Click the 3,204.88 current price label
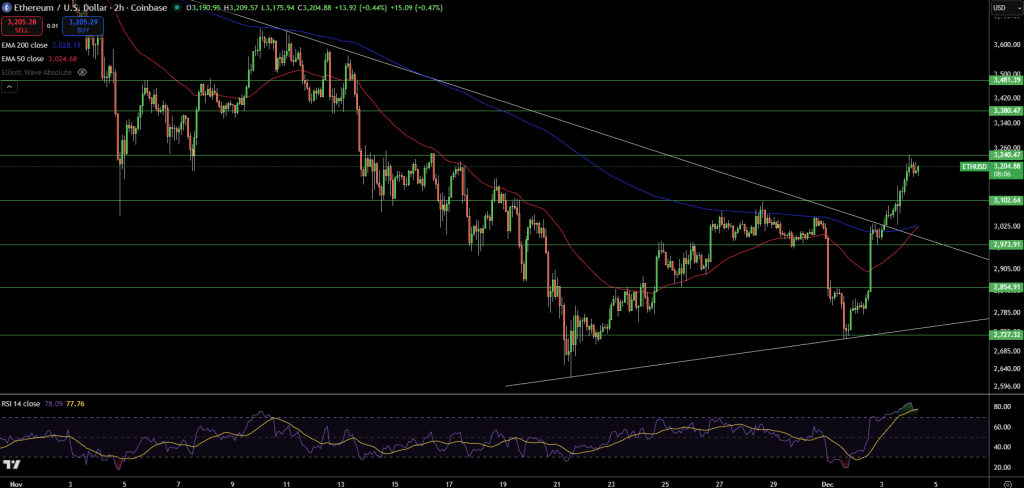The image size is (1024, 488). point(1006,167)
